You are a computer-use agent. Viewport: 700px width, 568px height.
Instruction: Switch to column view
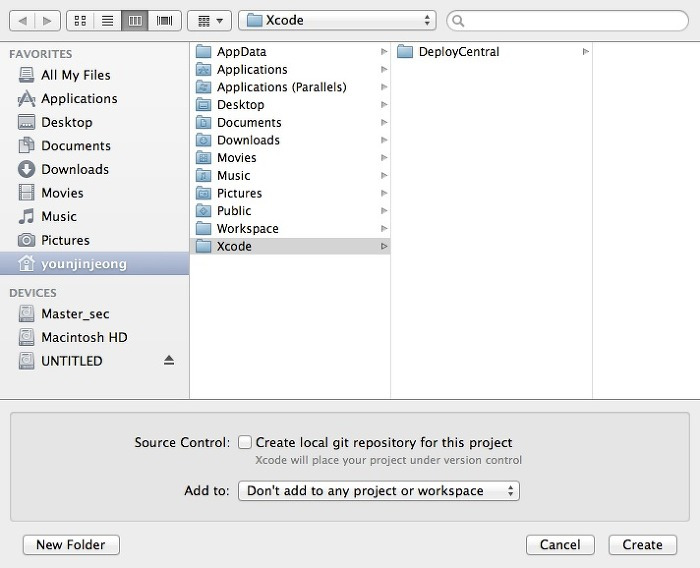(135, 21)
